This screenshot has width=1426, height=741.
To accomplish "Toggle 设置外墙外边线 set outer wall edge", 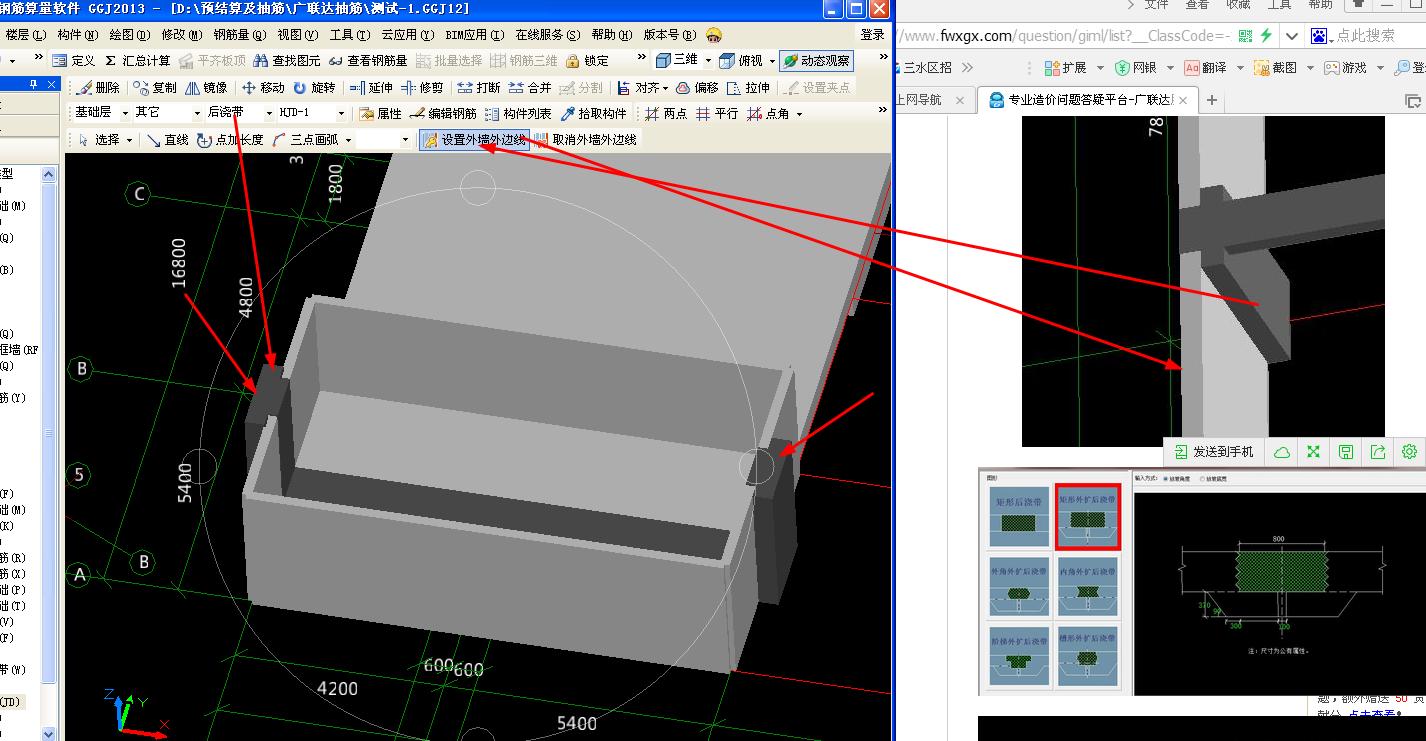I will [x=475, y=140].
